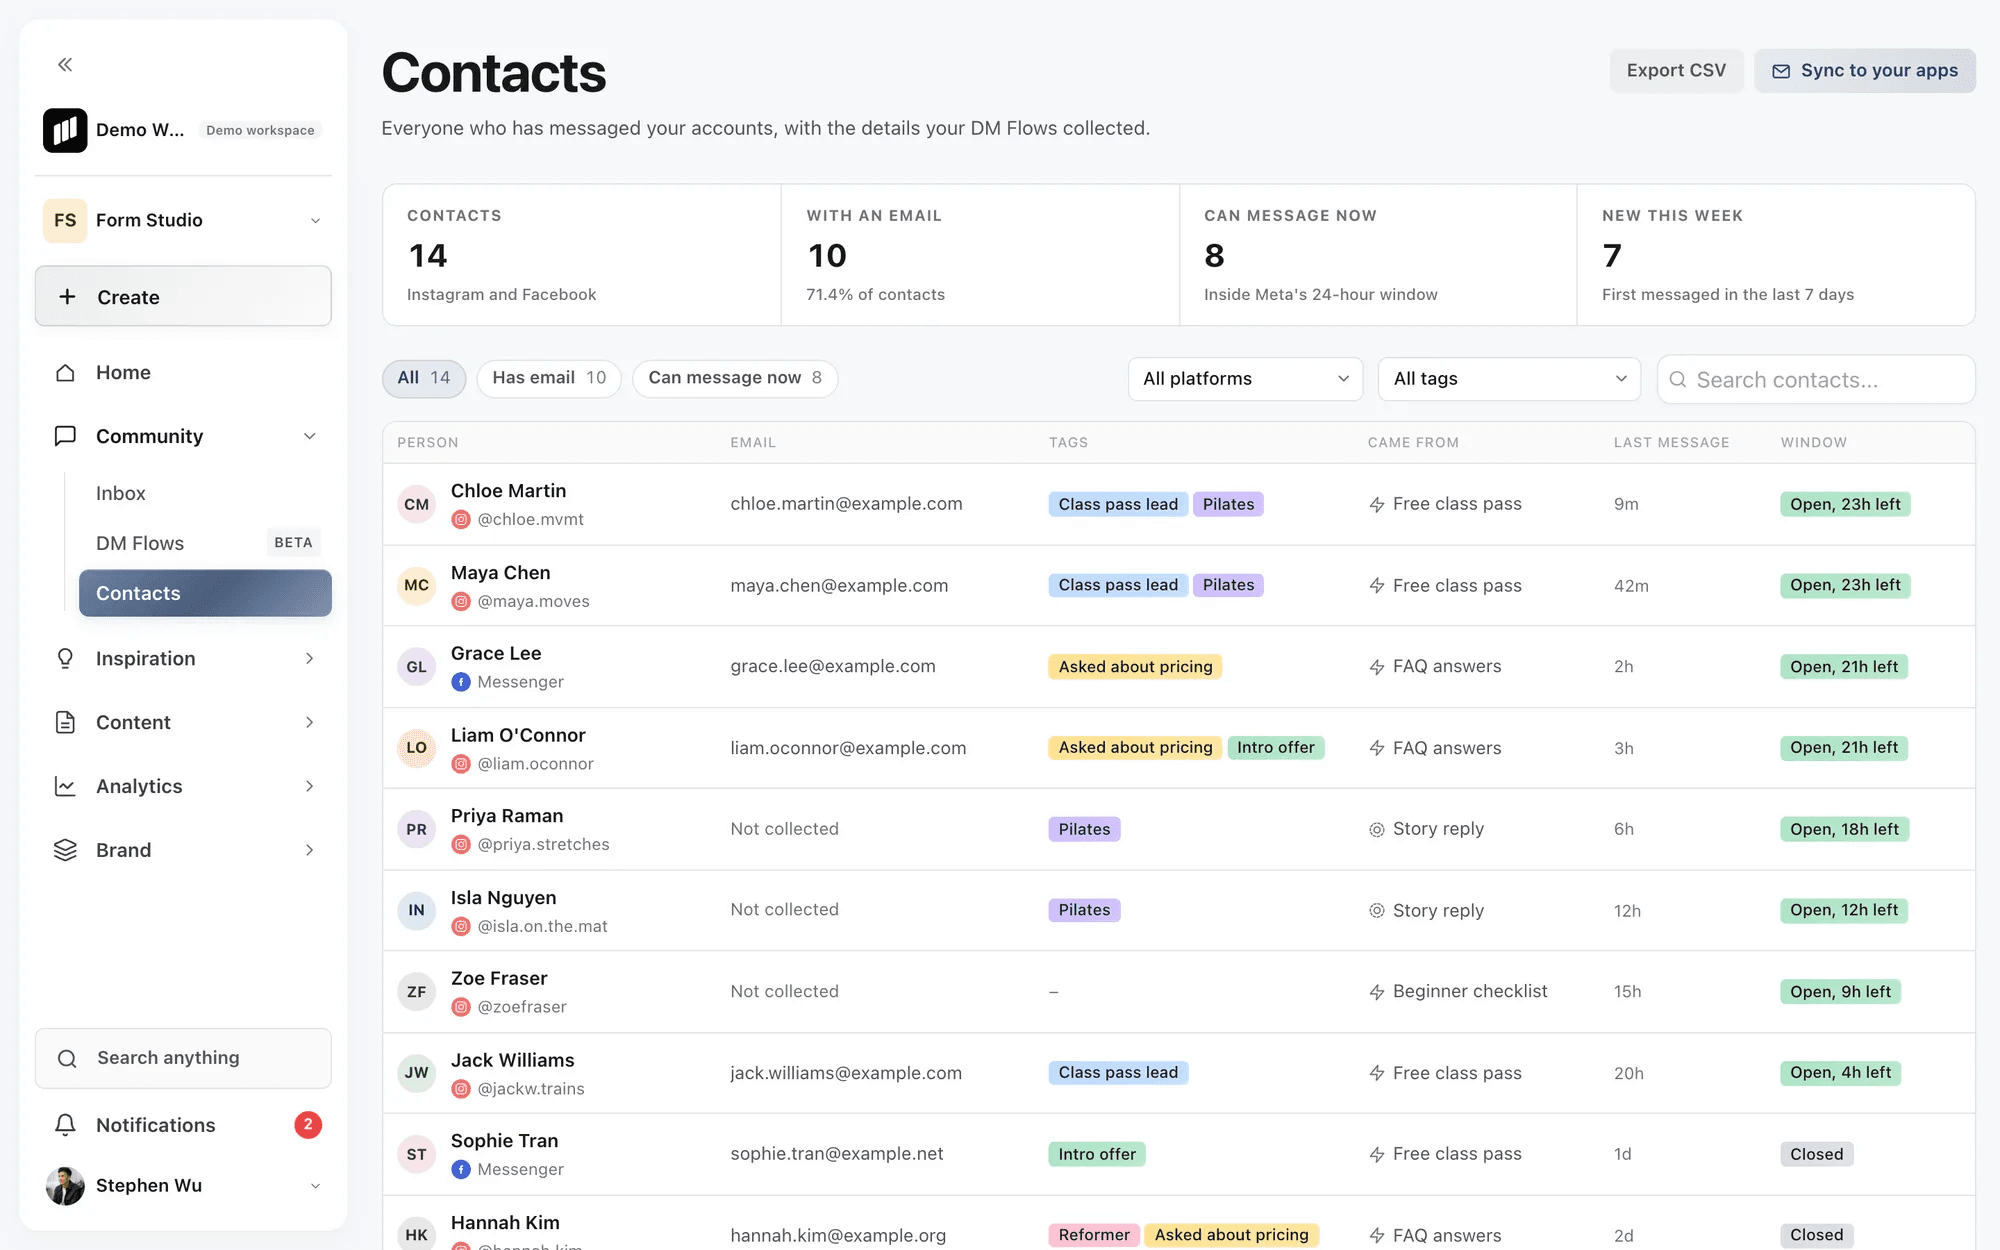2000x1250 pixels.
Task: Open Inbox in the sidebar
Action: tap(121, 493)
